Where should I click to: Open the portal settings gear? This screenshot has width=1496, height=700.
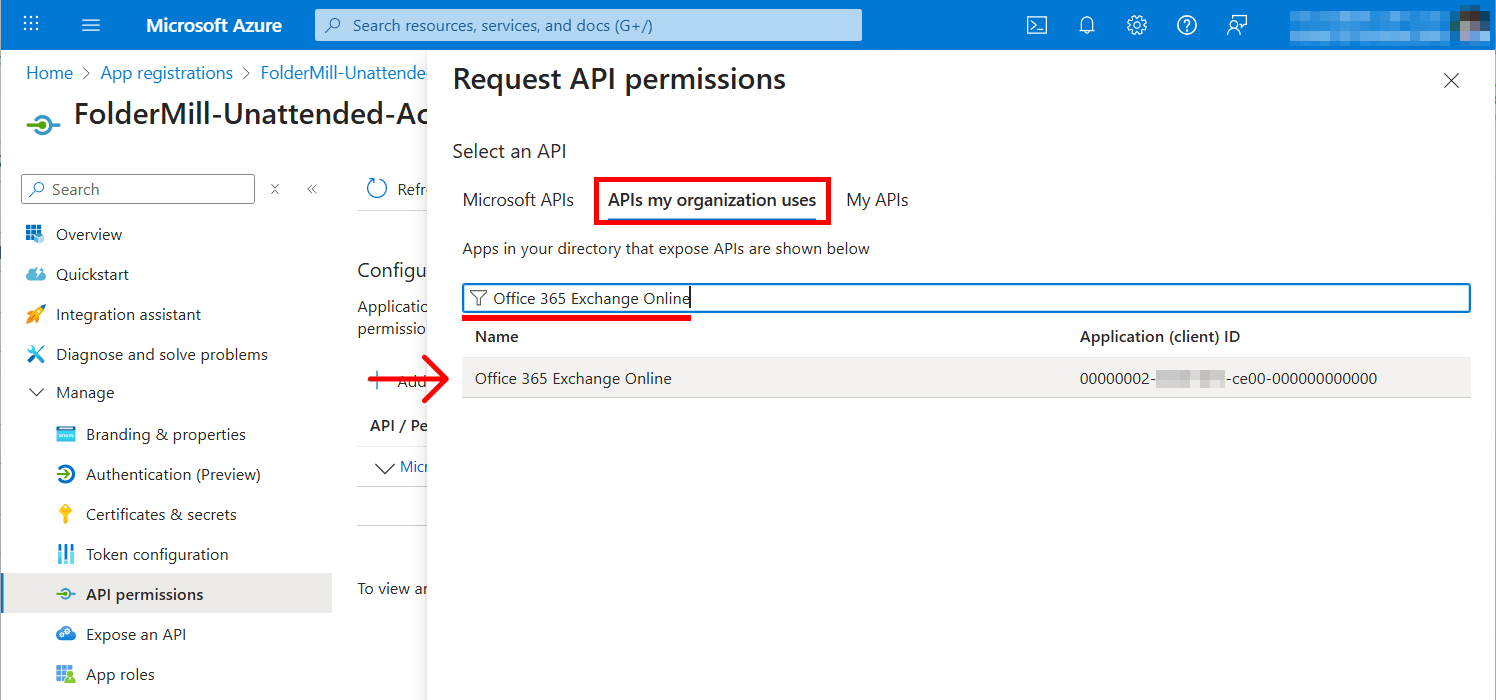[x=1137, y=25]
